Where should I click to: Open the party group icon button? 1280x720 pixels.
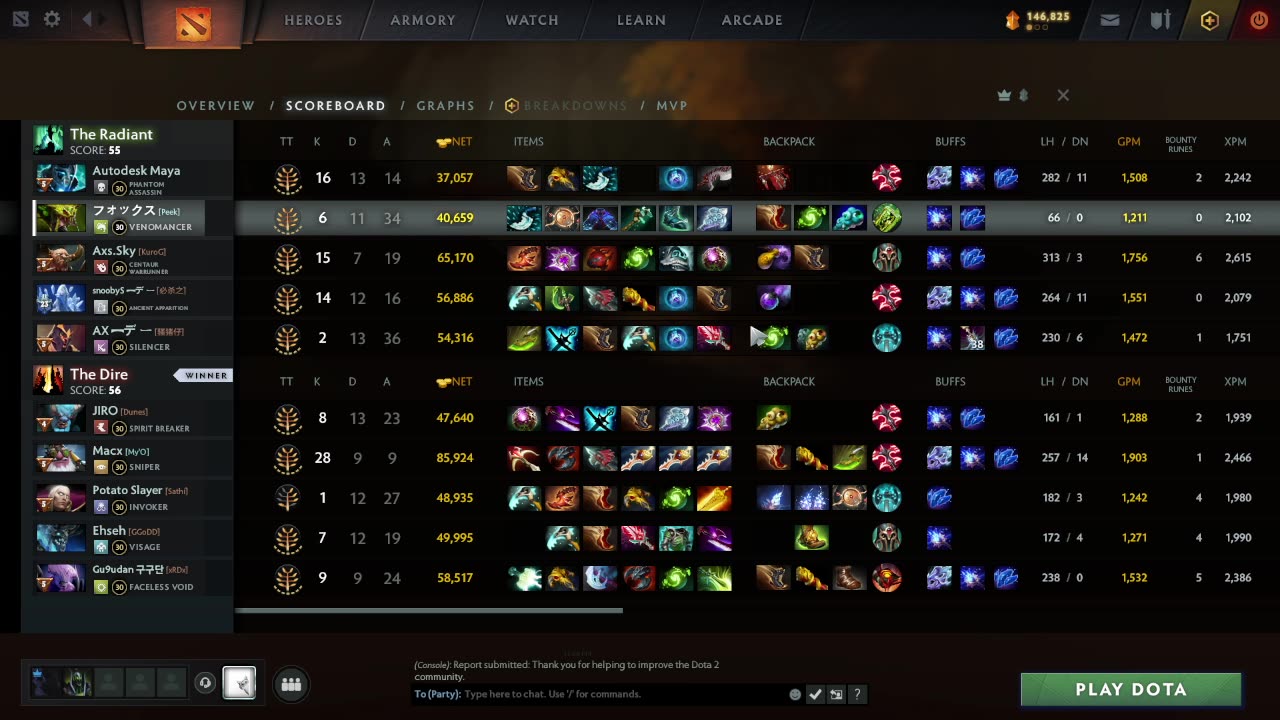(291, 684)
